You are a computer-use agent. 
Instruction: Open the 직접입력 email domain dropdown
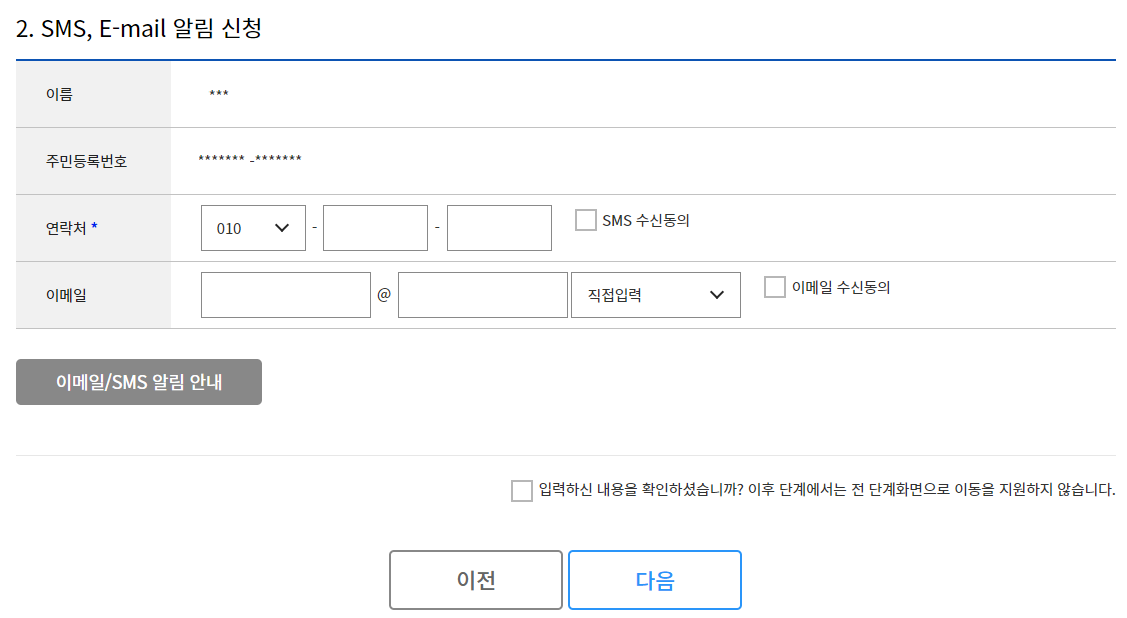pyautogui.click(x=655, y=294)
